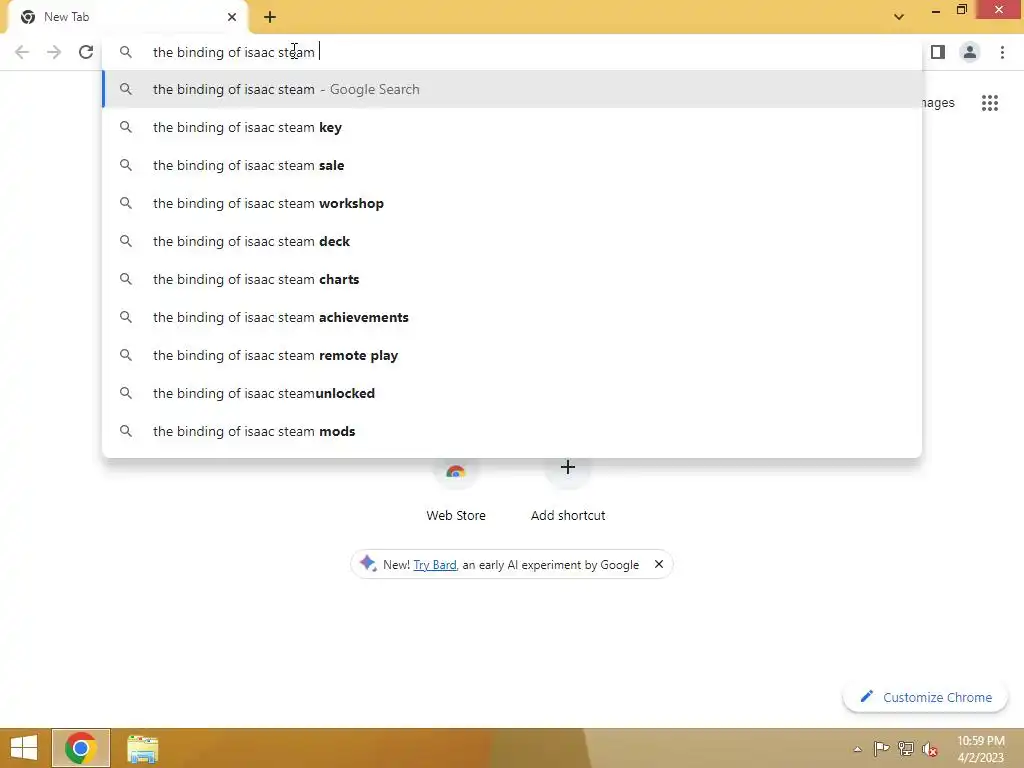Open the Try Bard link
This screenshot has height=768, width=1024.
pyautogui.click(x=435, y=565)
